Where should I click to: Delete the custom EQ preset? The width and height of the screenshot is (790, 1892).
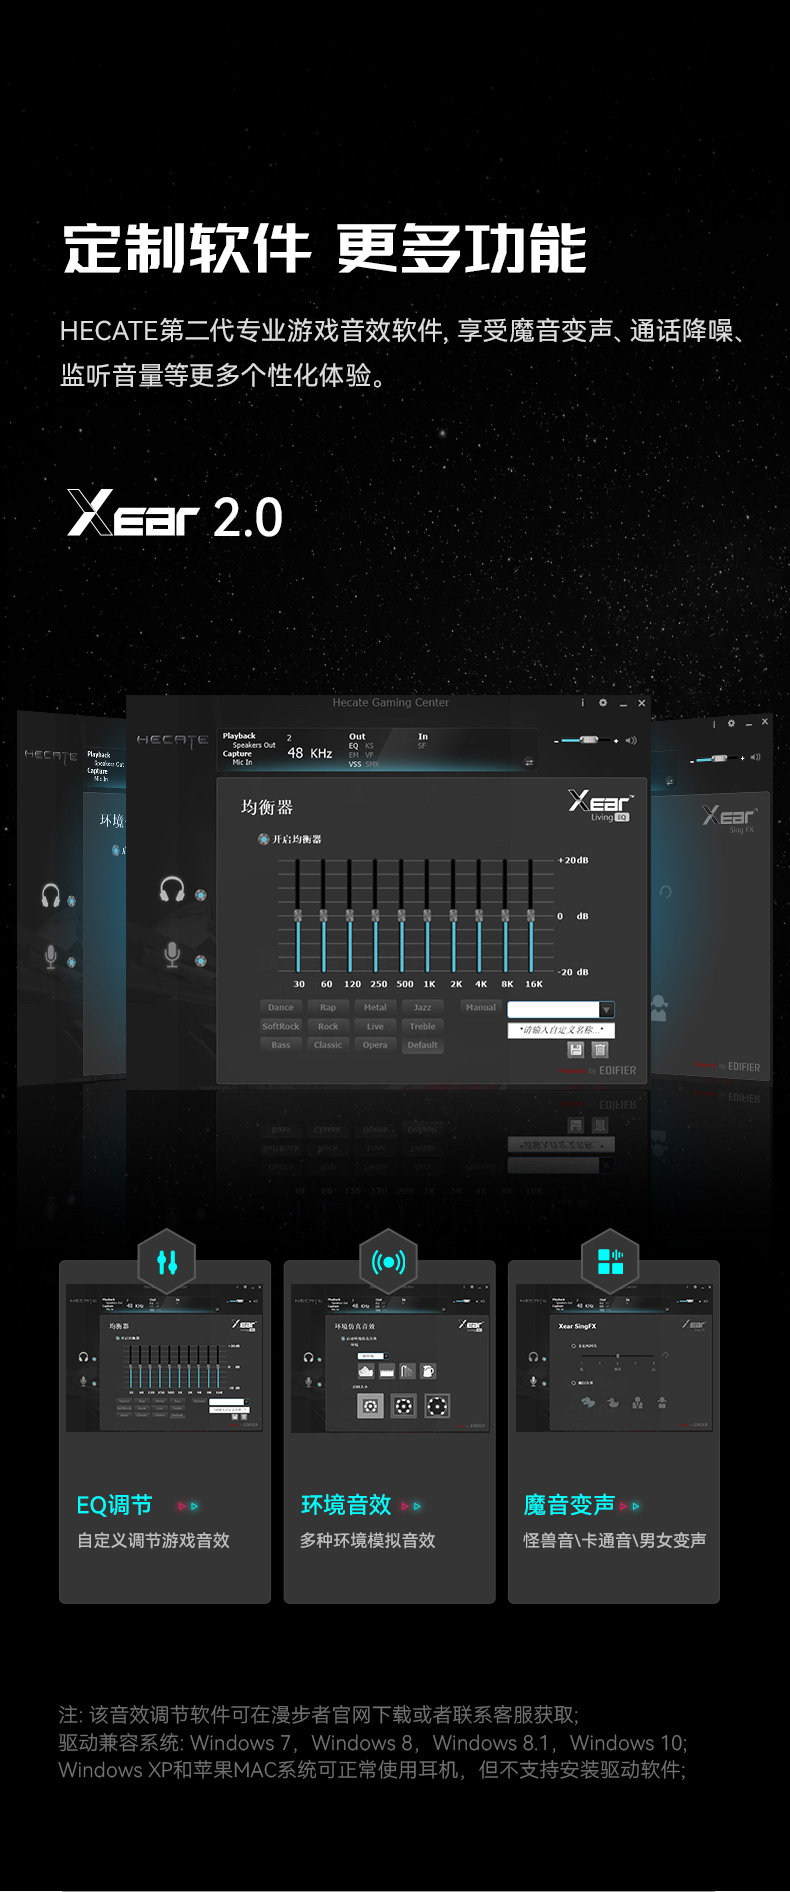[600, 1049]
